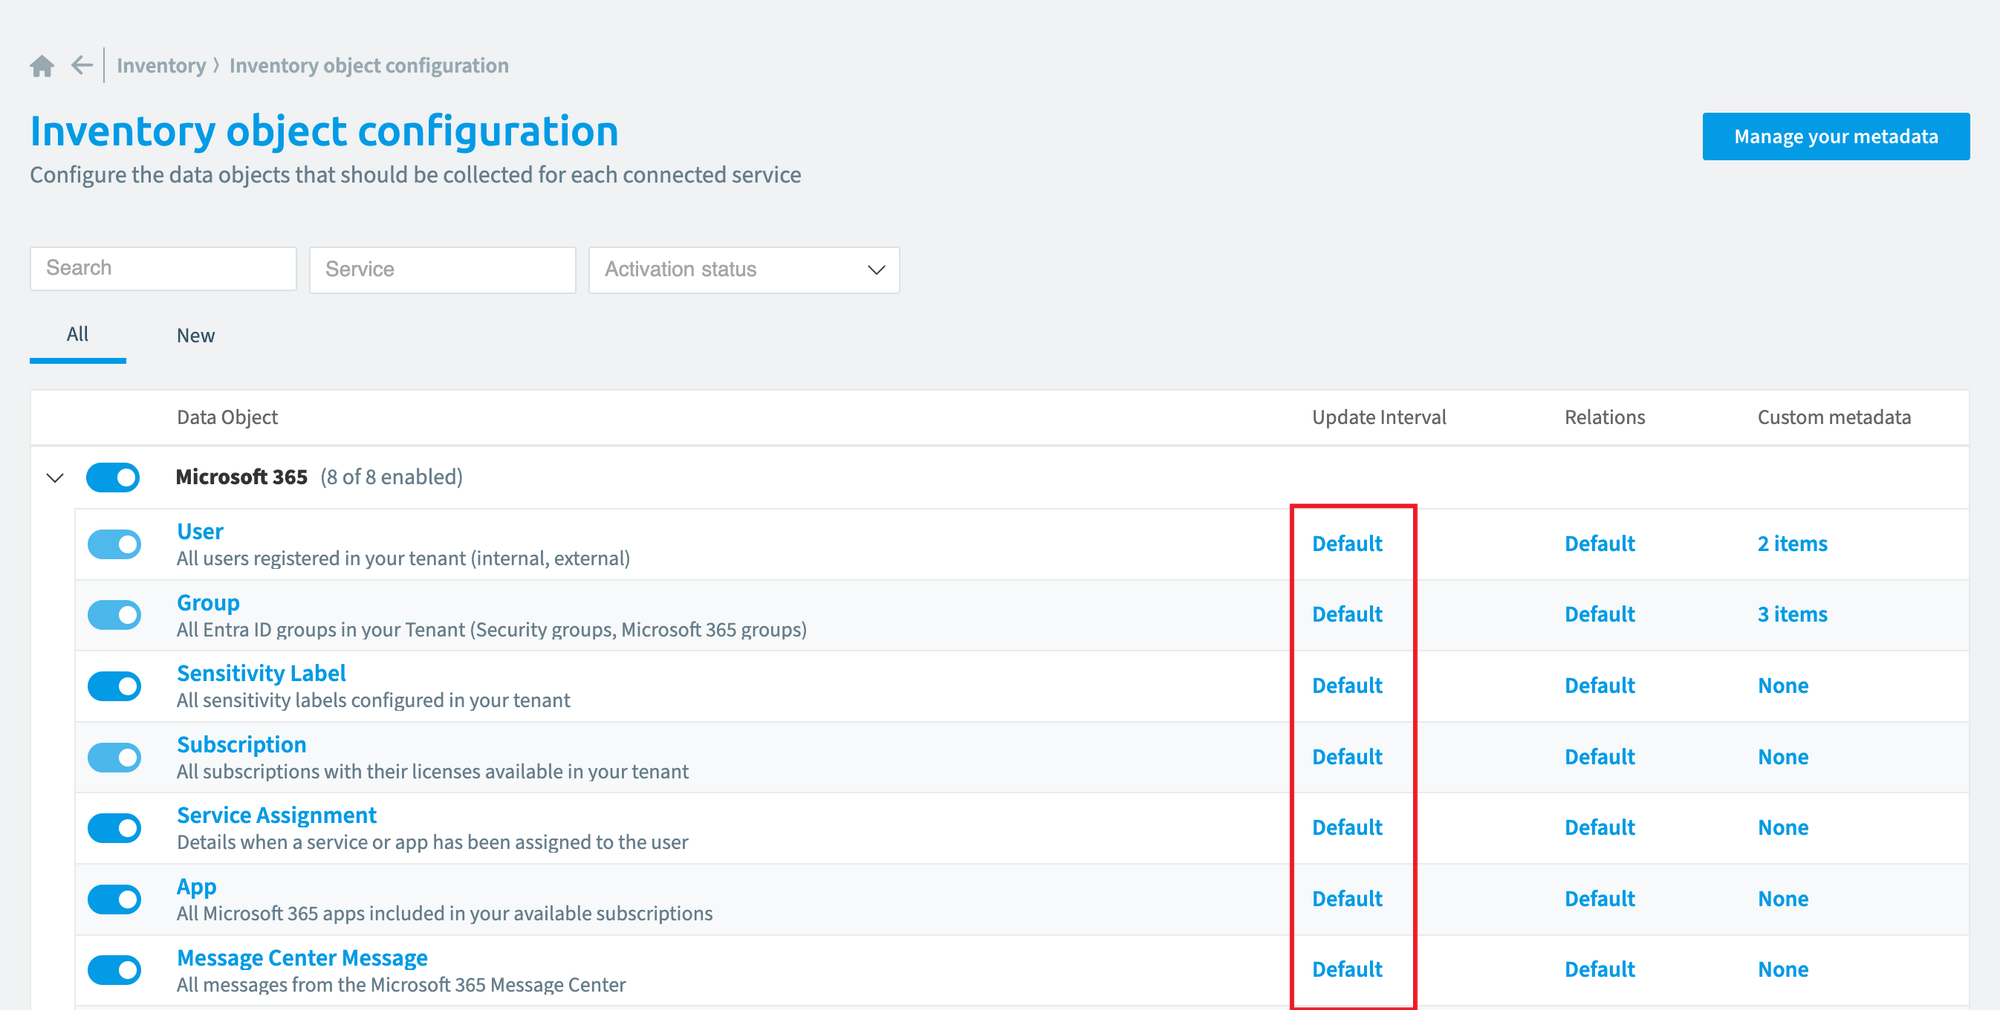Open User relations Default link
This screenshot has width=2000, height=1010.
pyautogui.click(x=1600, y=544)
